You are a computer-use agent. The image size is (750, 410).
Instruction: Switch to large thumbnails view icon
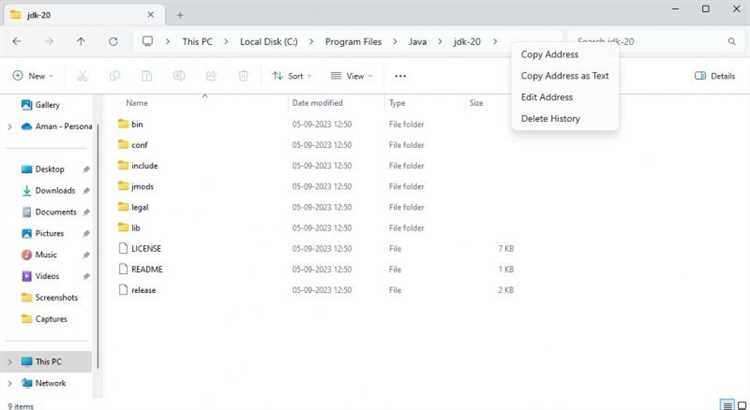(742, 405)
